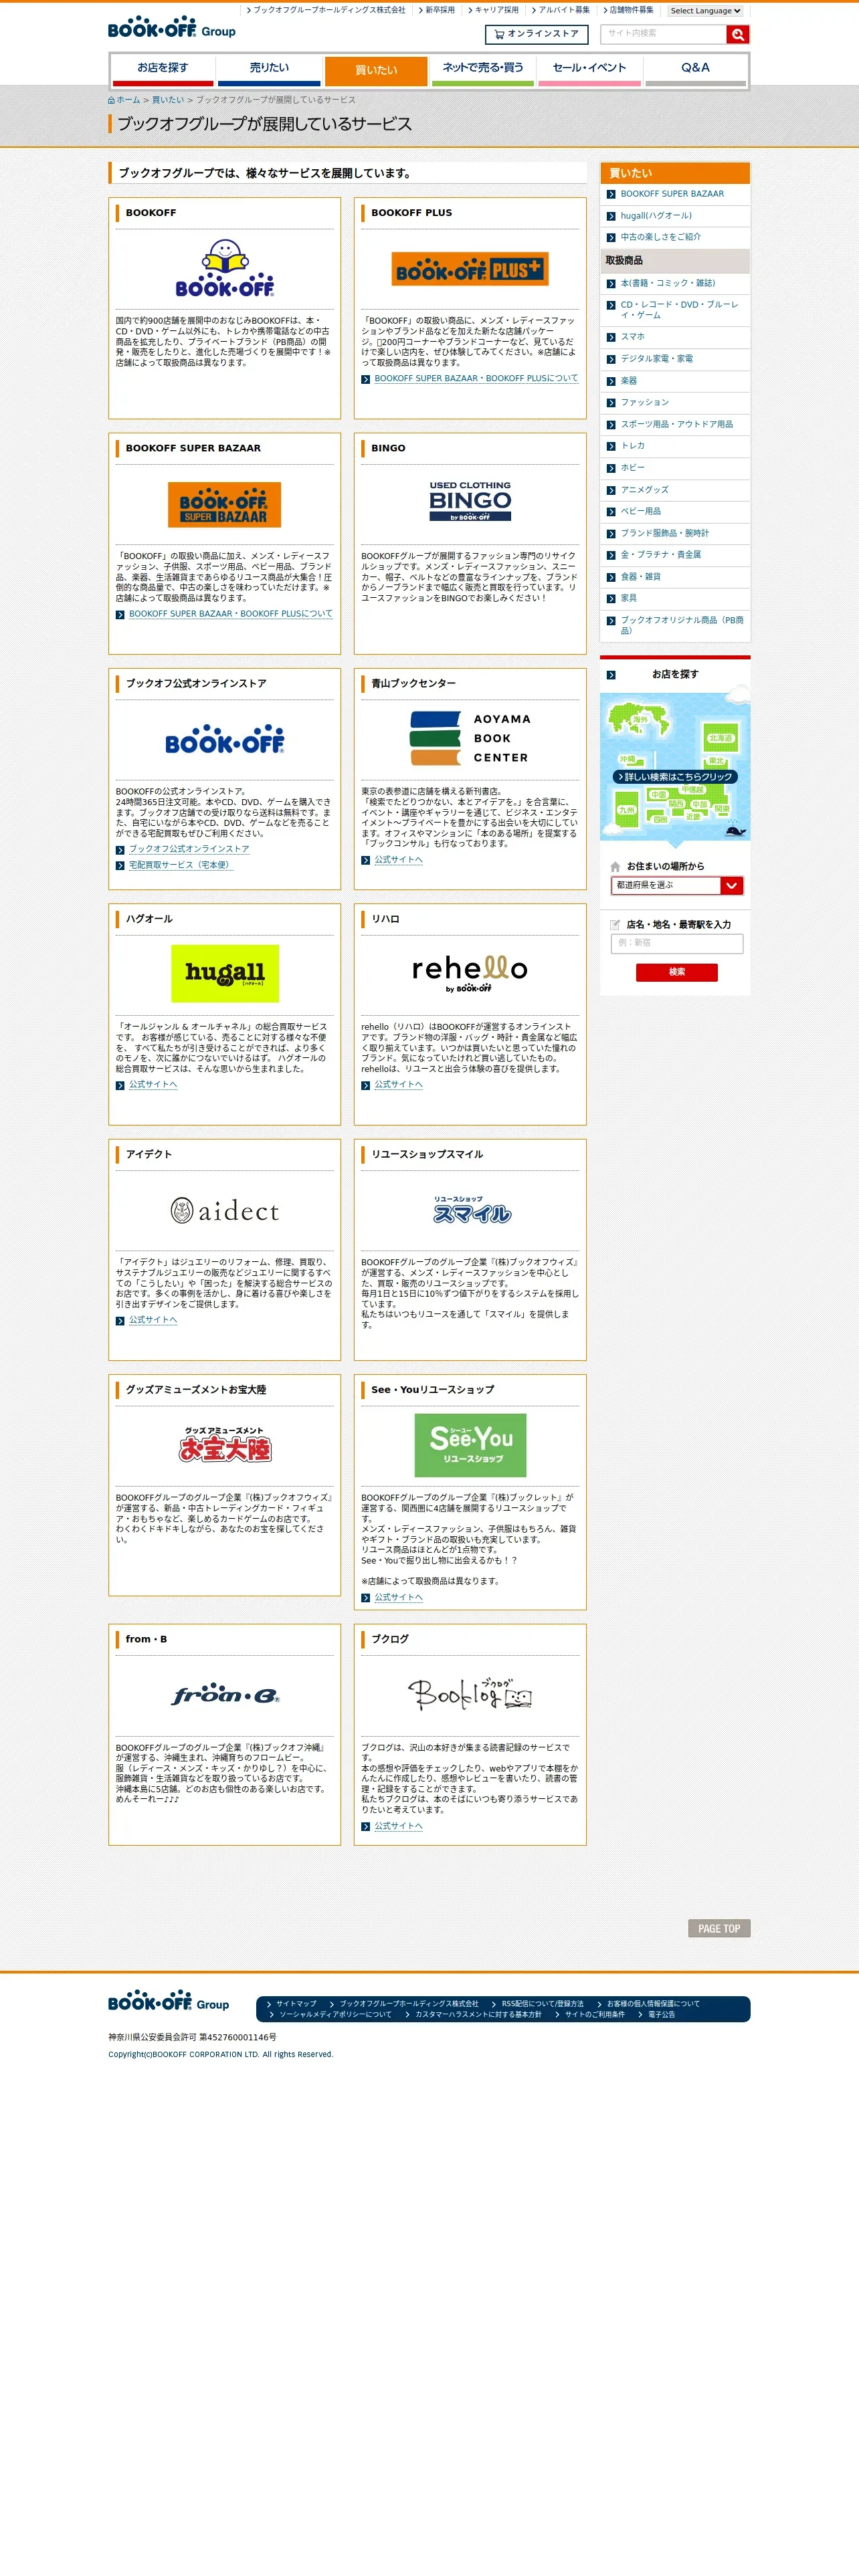Open the 都道府県を選ぶ dropdown
This screenshot has width=859, height=2576.
tap(677, 885)
